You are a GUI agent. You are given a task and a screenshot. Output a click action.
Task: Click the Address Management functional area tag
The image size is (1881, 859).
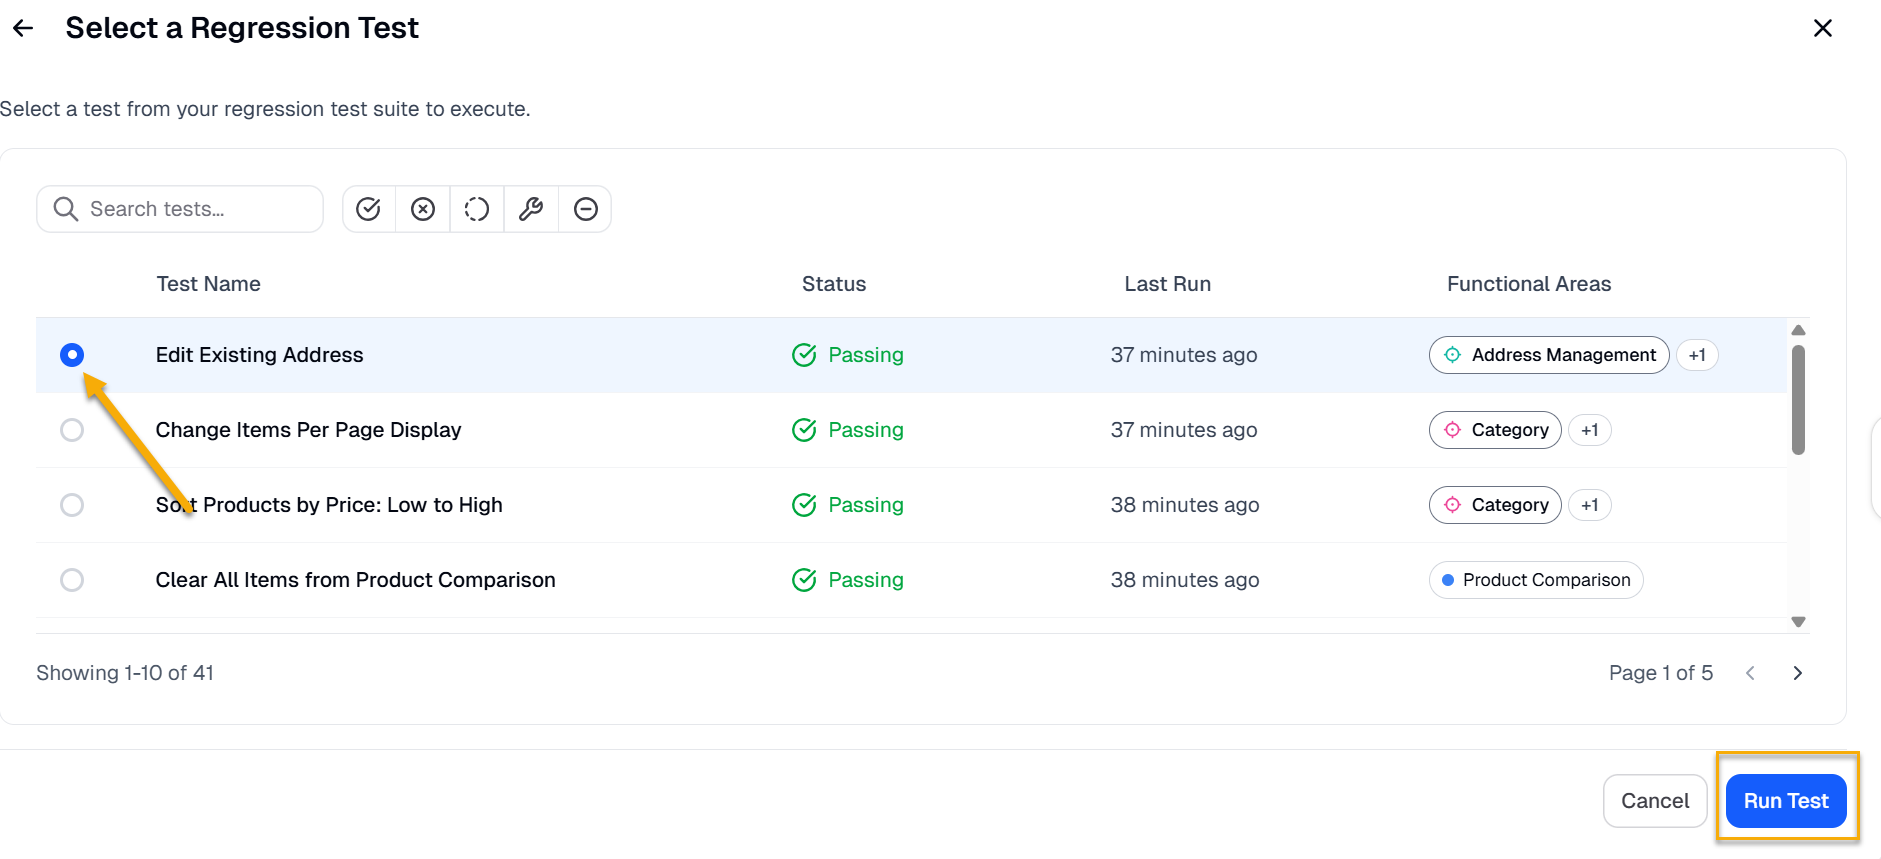click(1549, 355)
